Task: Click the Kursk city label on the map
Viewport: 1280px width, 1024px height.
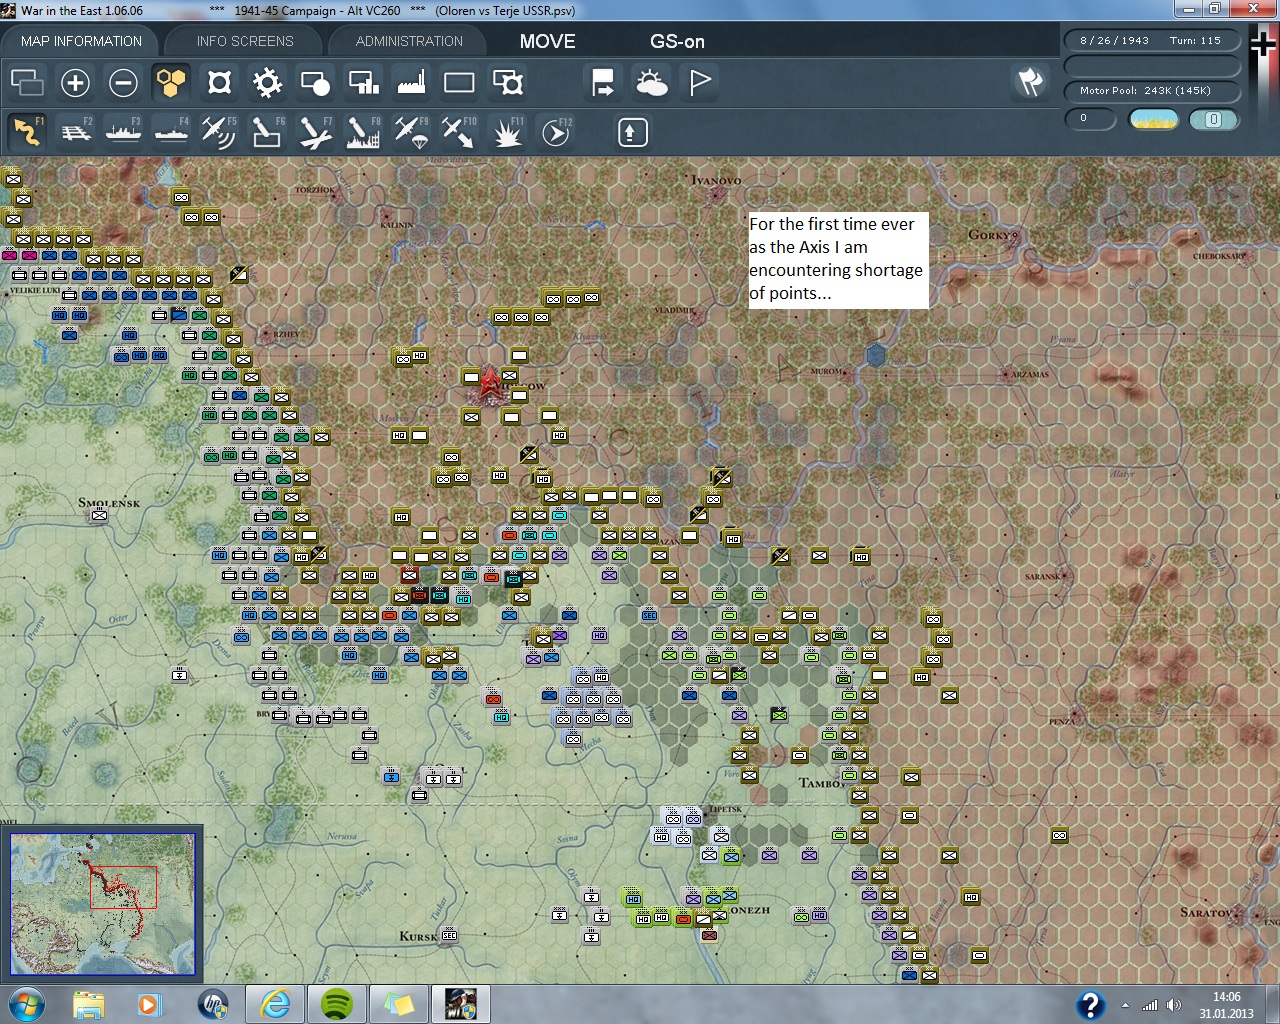Action: pos(418,936)
